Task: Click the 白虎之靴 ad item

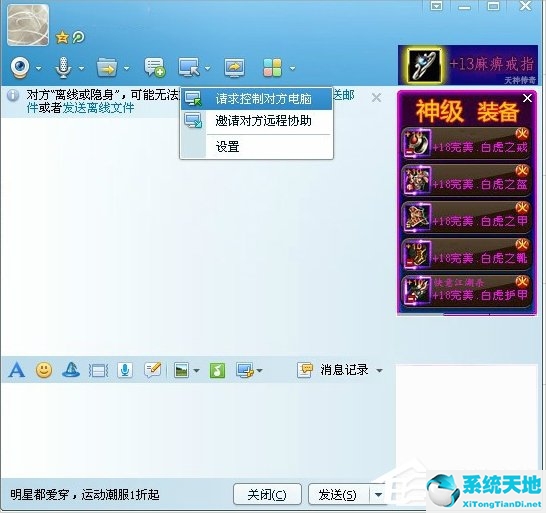Action: pyautogui.click(x=466, y=254)
